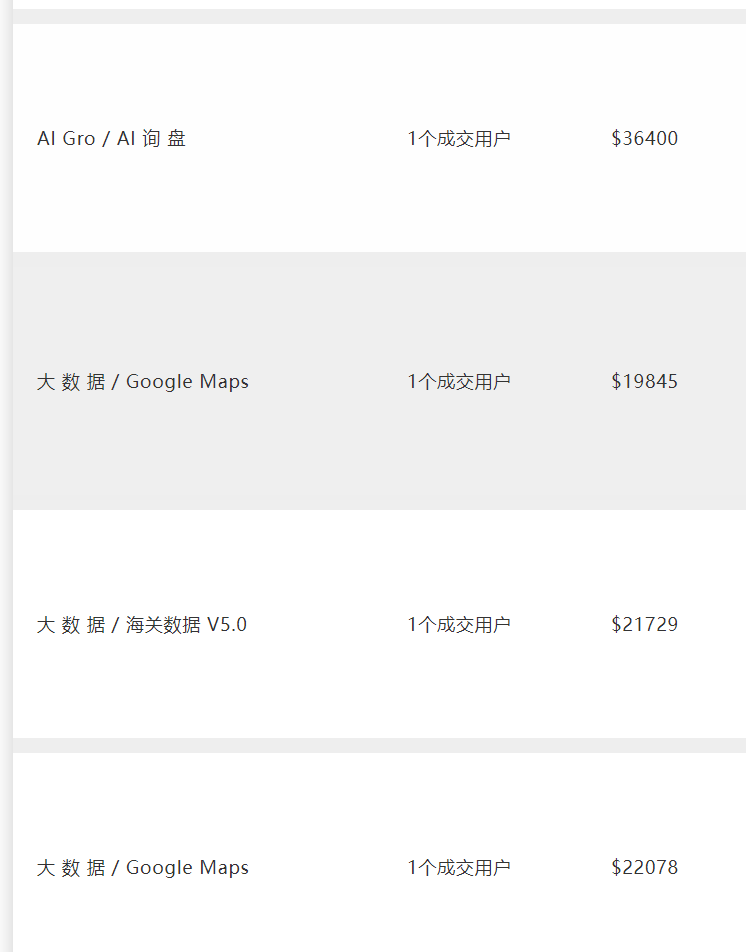Click the "海关数据 V5.0" text
This screenshot has width=746, height=952.
click(186, 625)
